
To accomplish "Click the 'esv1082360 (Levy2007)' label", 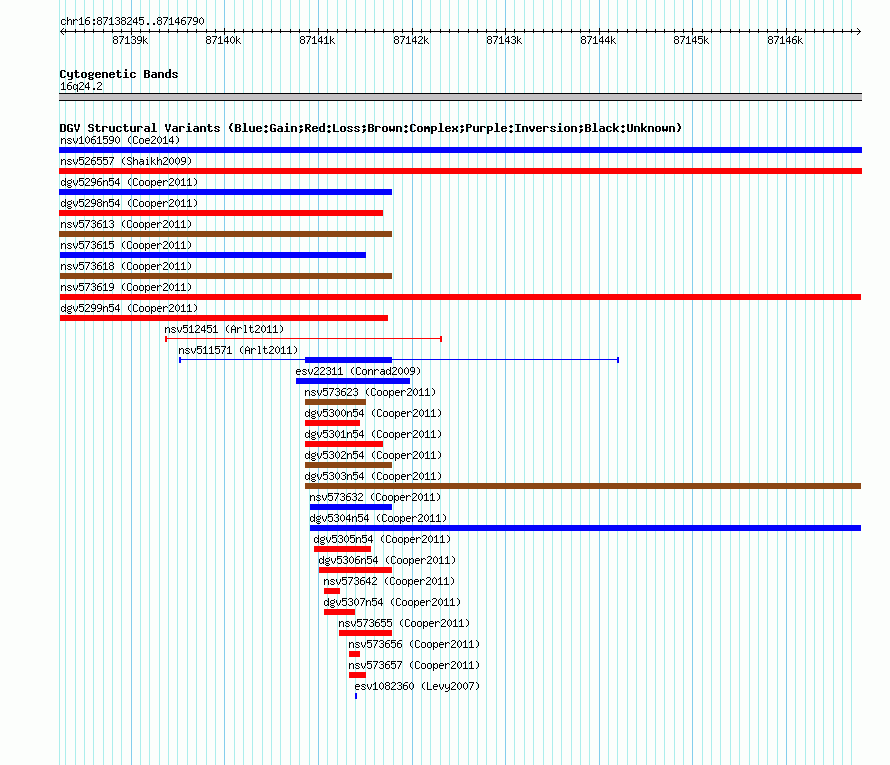I will click(x=417, y=687).
